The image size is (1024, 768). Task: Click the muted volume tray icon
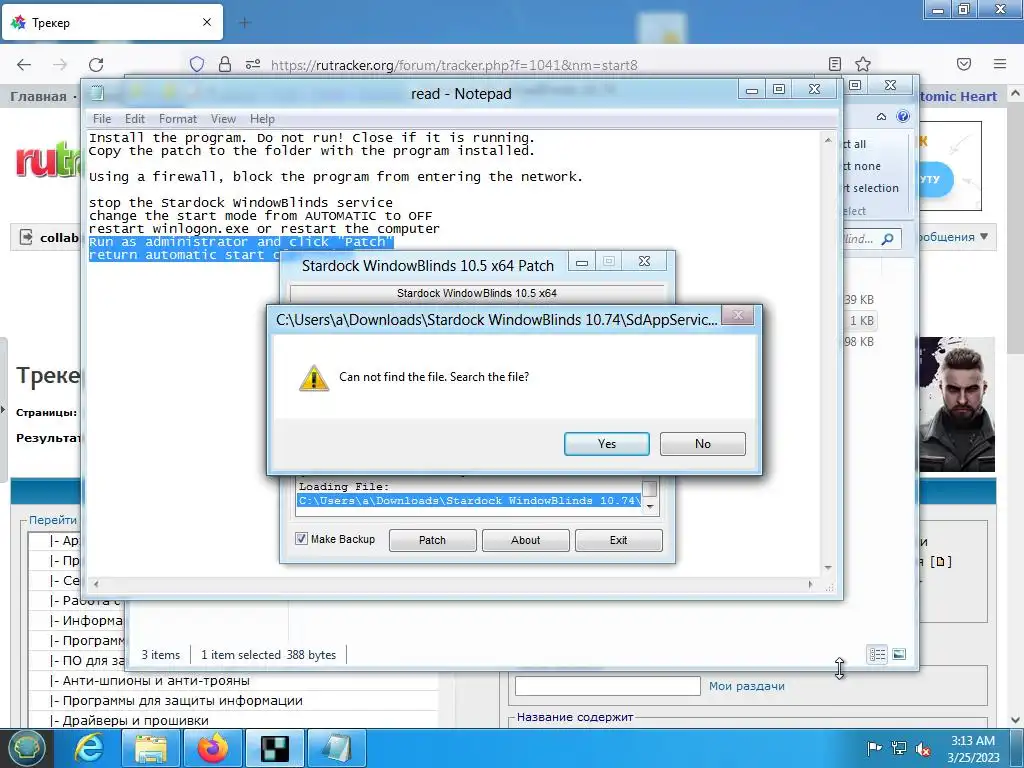923,748
